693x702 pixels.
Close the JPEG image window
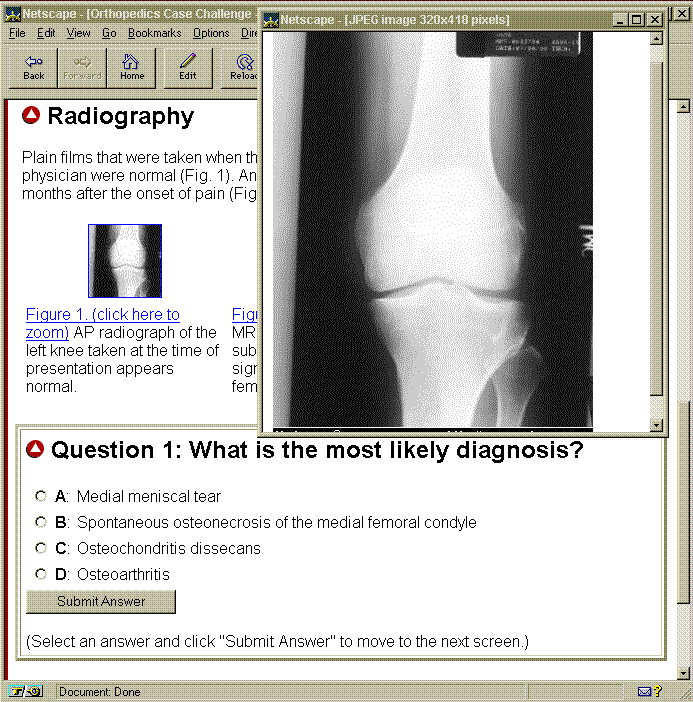(x=654, y=20)
